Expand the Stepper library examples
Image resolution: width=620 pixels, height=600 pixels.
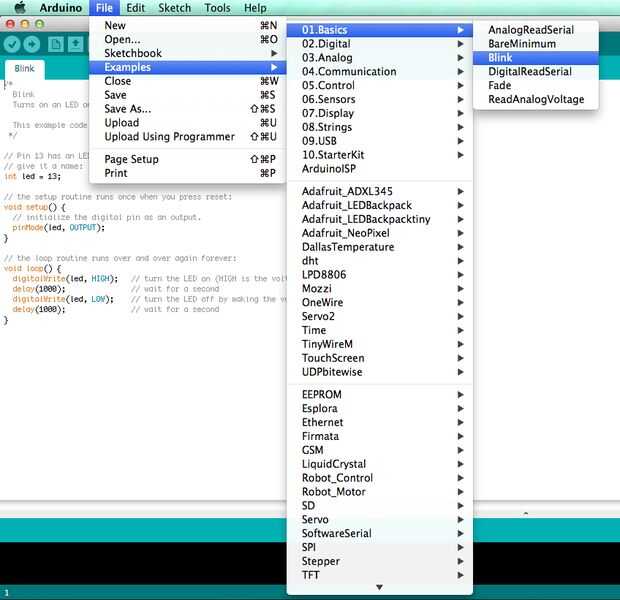pyautogui.click(x=379, y=561)
